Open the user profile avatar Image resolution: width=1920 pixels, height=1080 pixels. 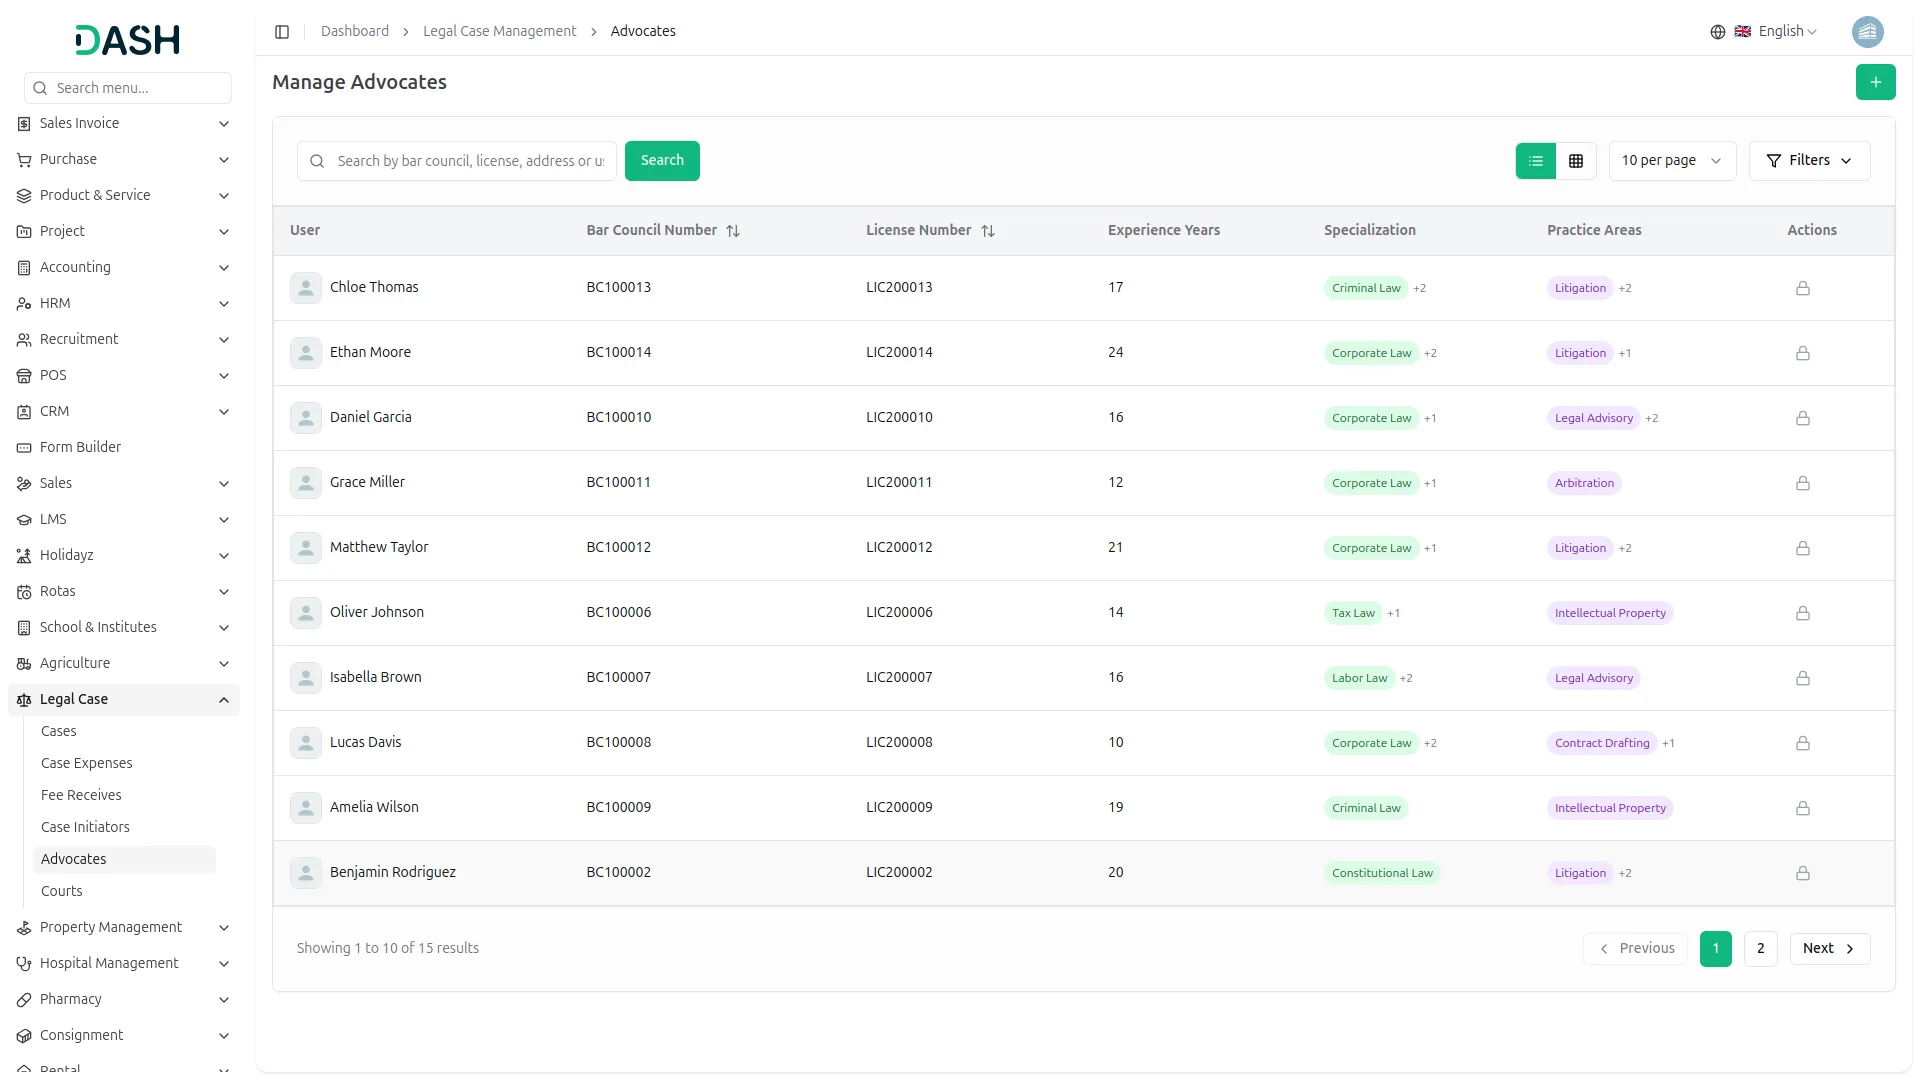(1867, 32)
